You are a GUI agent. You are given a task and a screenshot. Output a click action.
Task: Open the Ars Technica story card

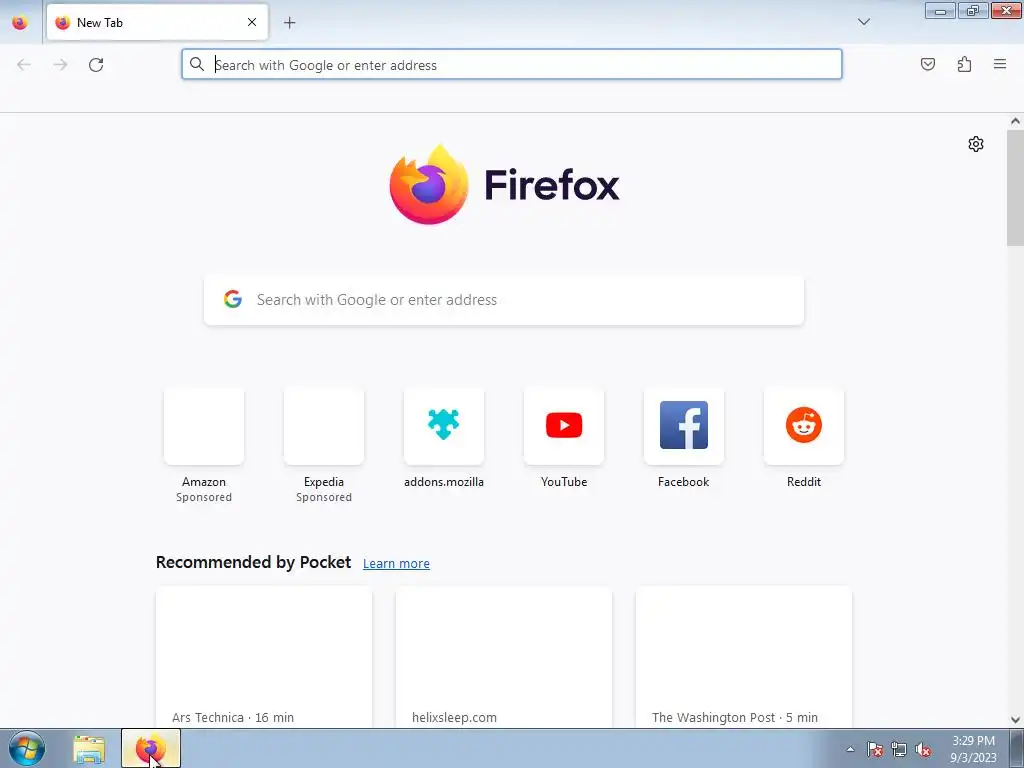click(264, 657)
